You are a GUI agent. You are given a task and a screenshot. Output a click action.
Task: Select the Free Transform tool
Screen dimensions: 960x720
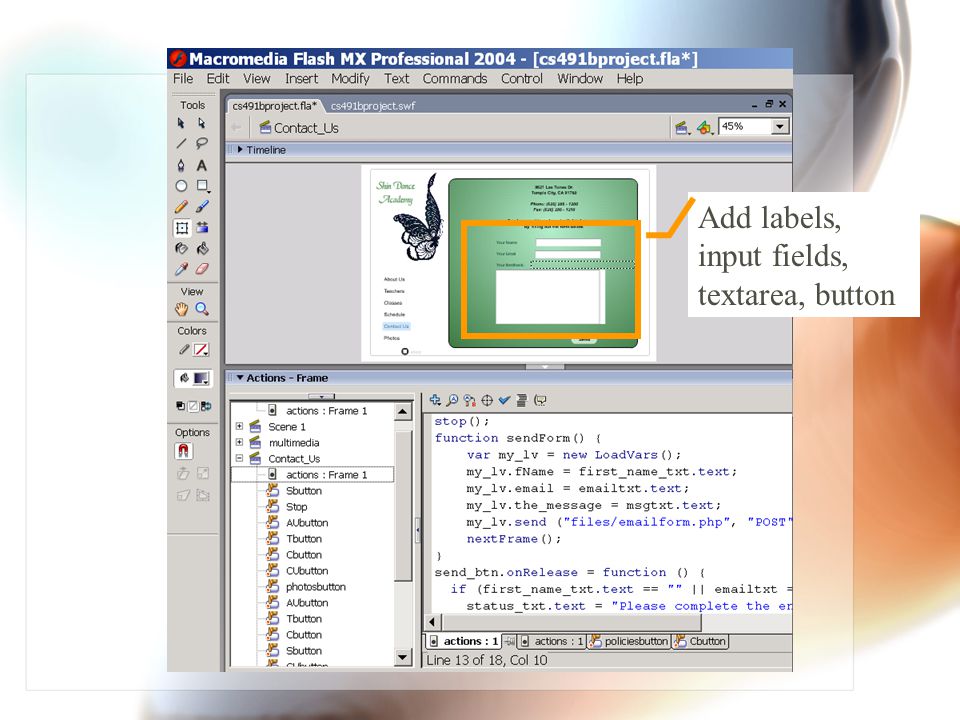(182, 228)
